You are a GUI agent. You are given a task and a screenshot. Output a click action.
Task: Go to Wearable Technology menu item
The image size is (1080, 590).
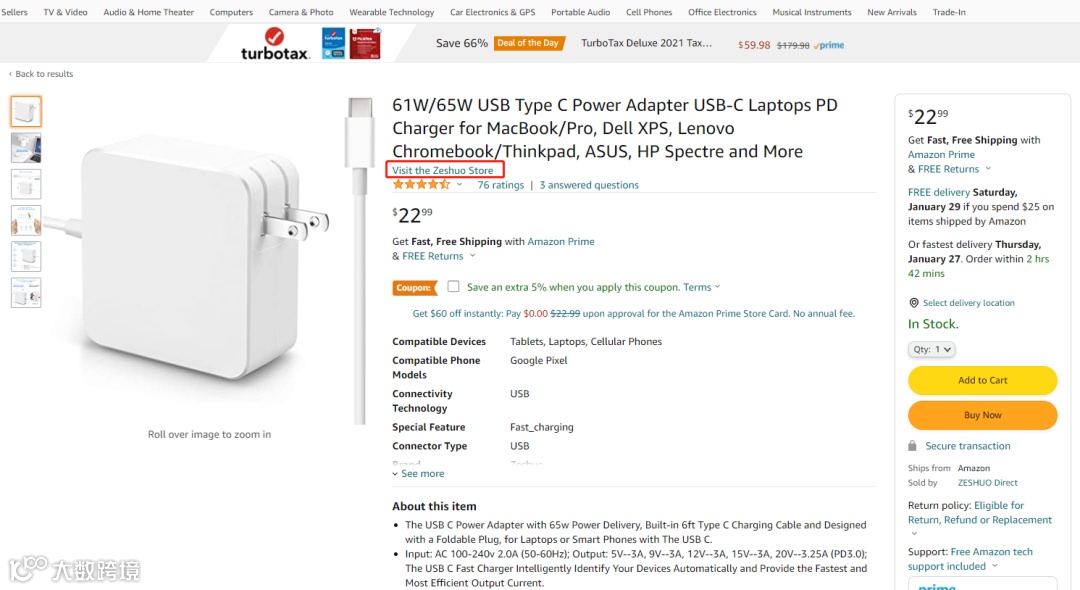(x=392, y=13)
